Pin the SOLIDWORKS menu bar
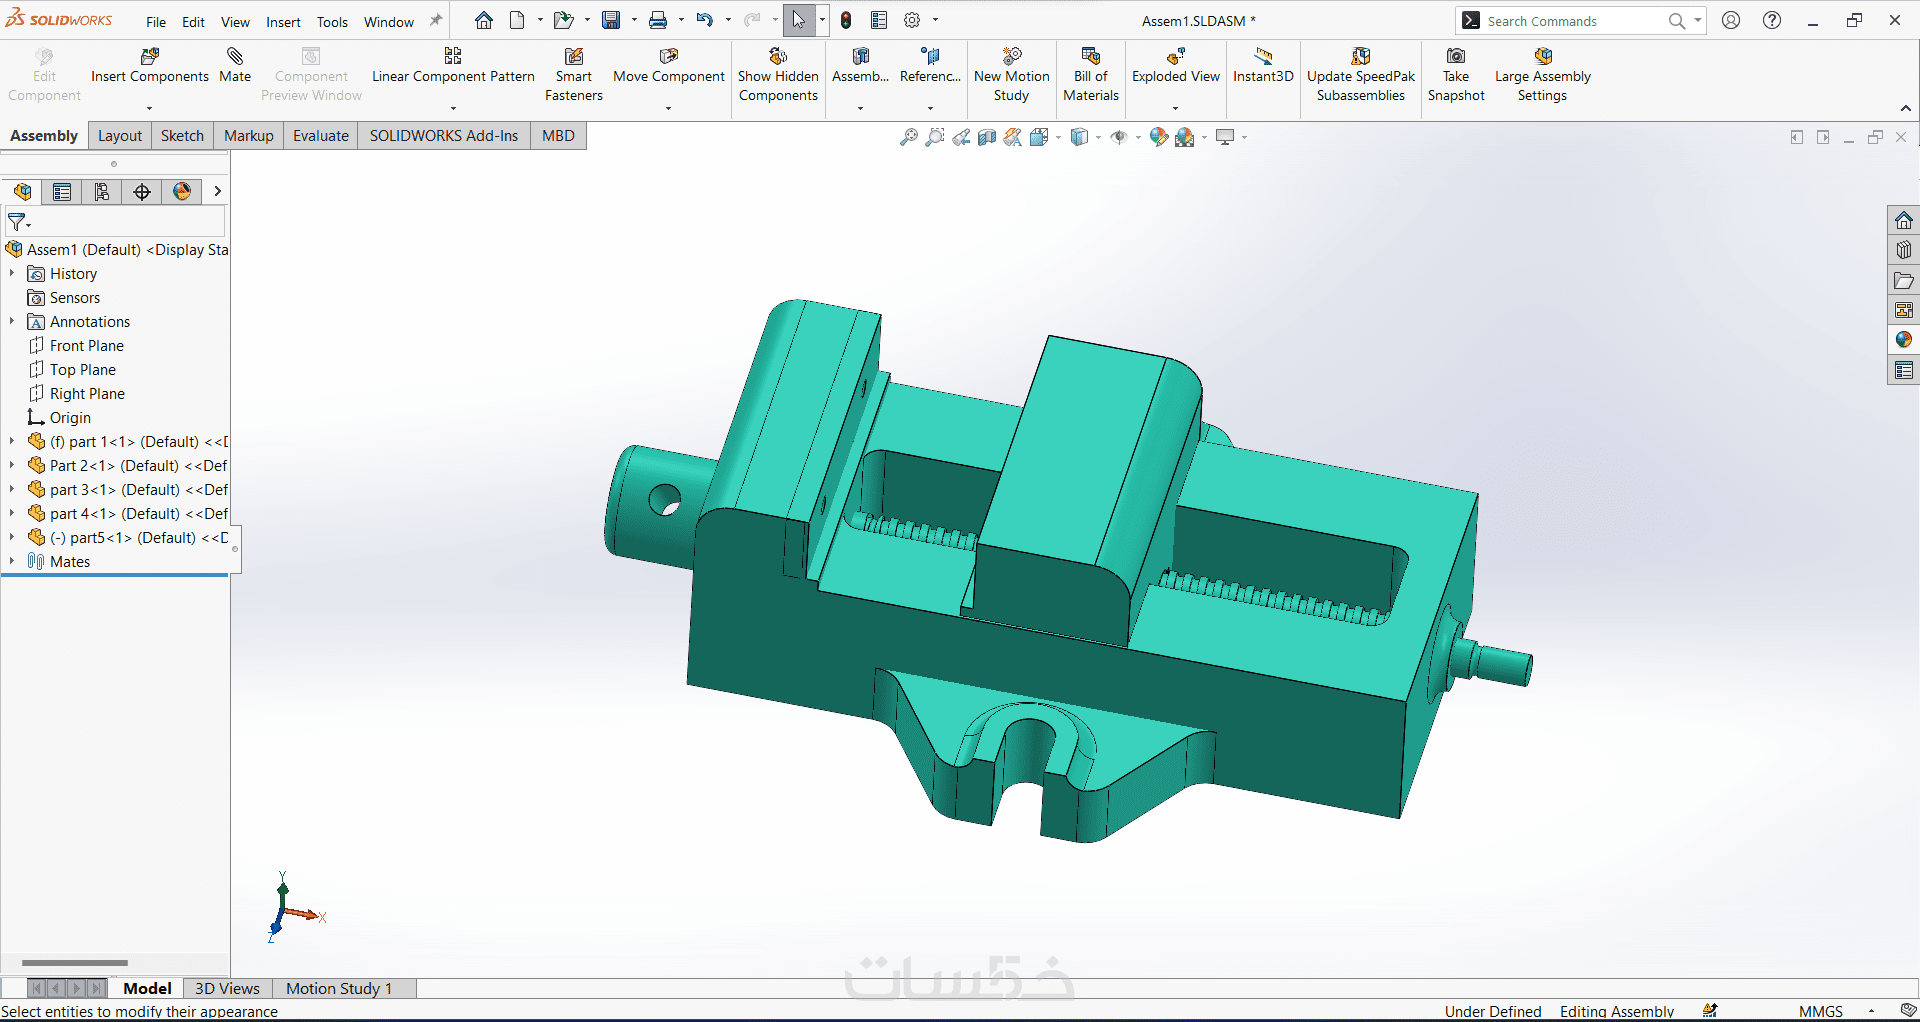 [x=436, y=21]
